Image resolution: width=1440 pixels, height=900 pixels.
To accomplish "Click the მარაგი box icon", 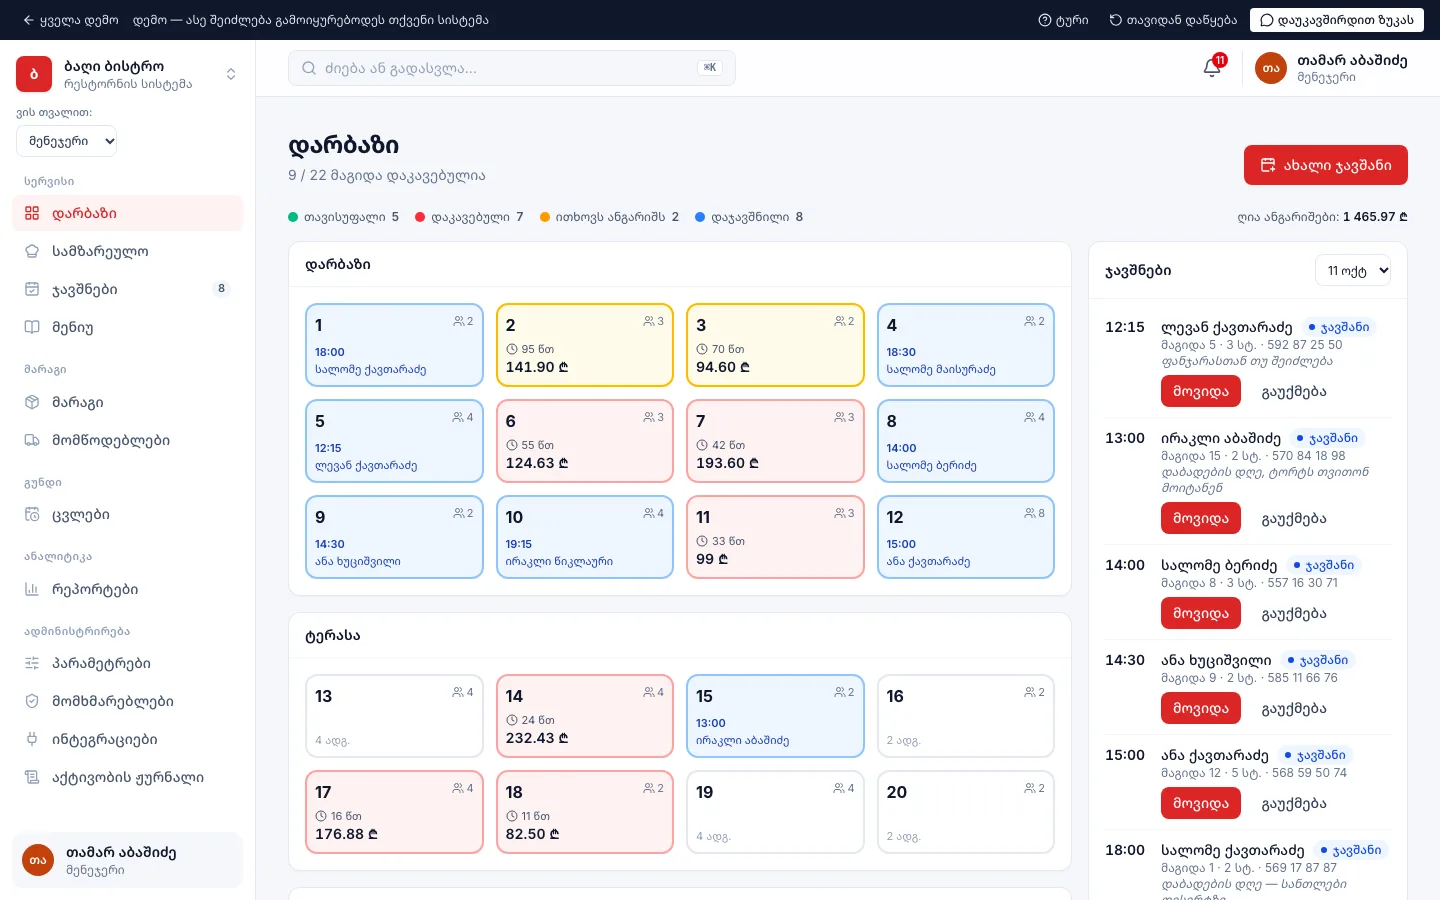I will (x=32, y=402).
